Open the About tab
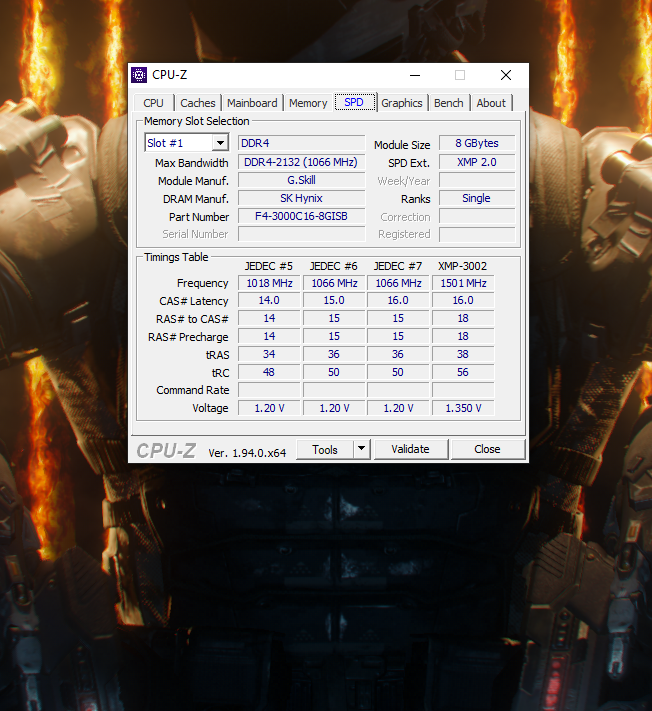Image resolution: width=652 pixels, height=711 pixels. [x=491, y=103]
